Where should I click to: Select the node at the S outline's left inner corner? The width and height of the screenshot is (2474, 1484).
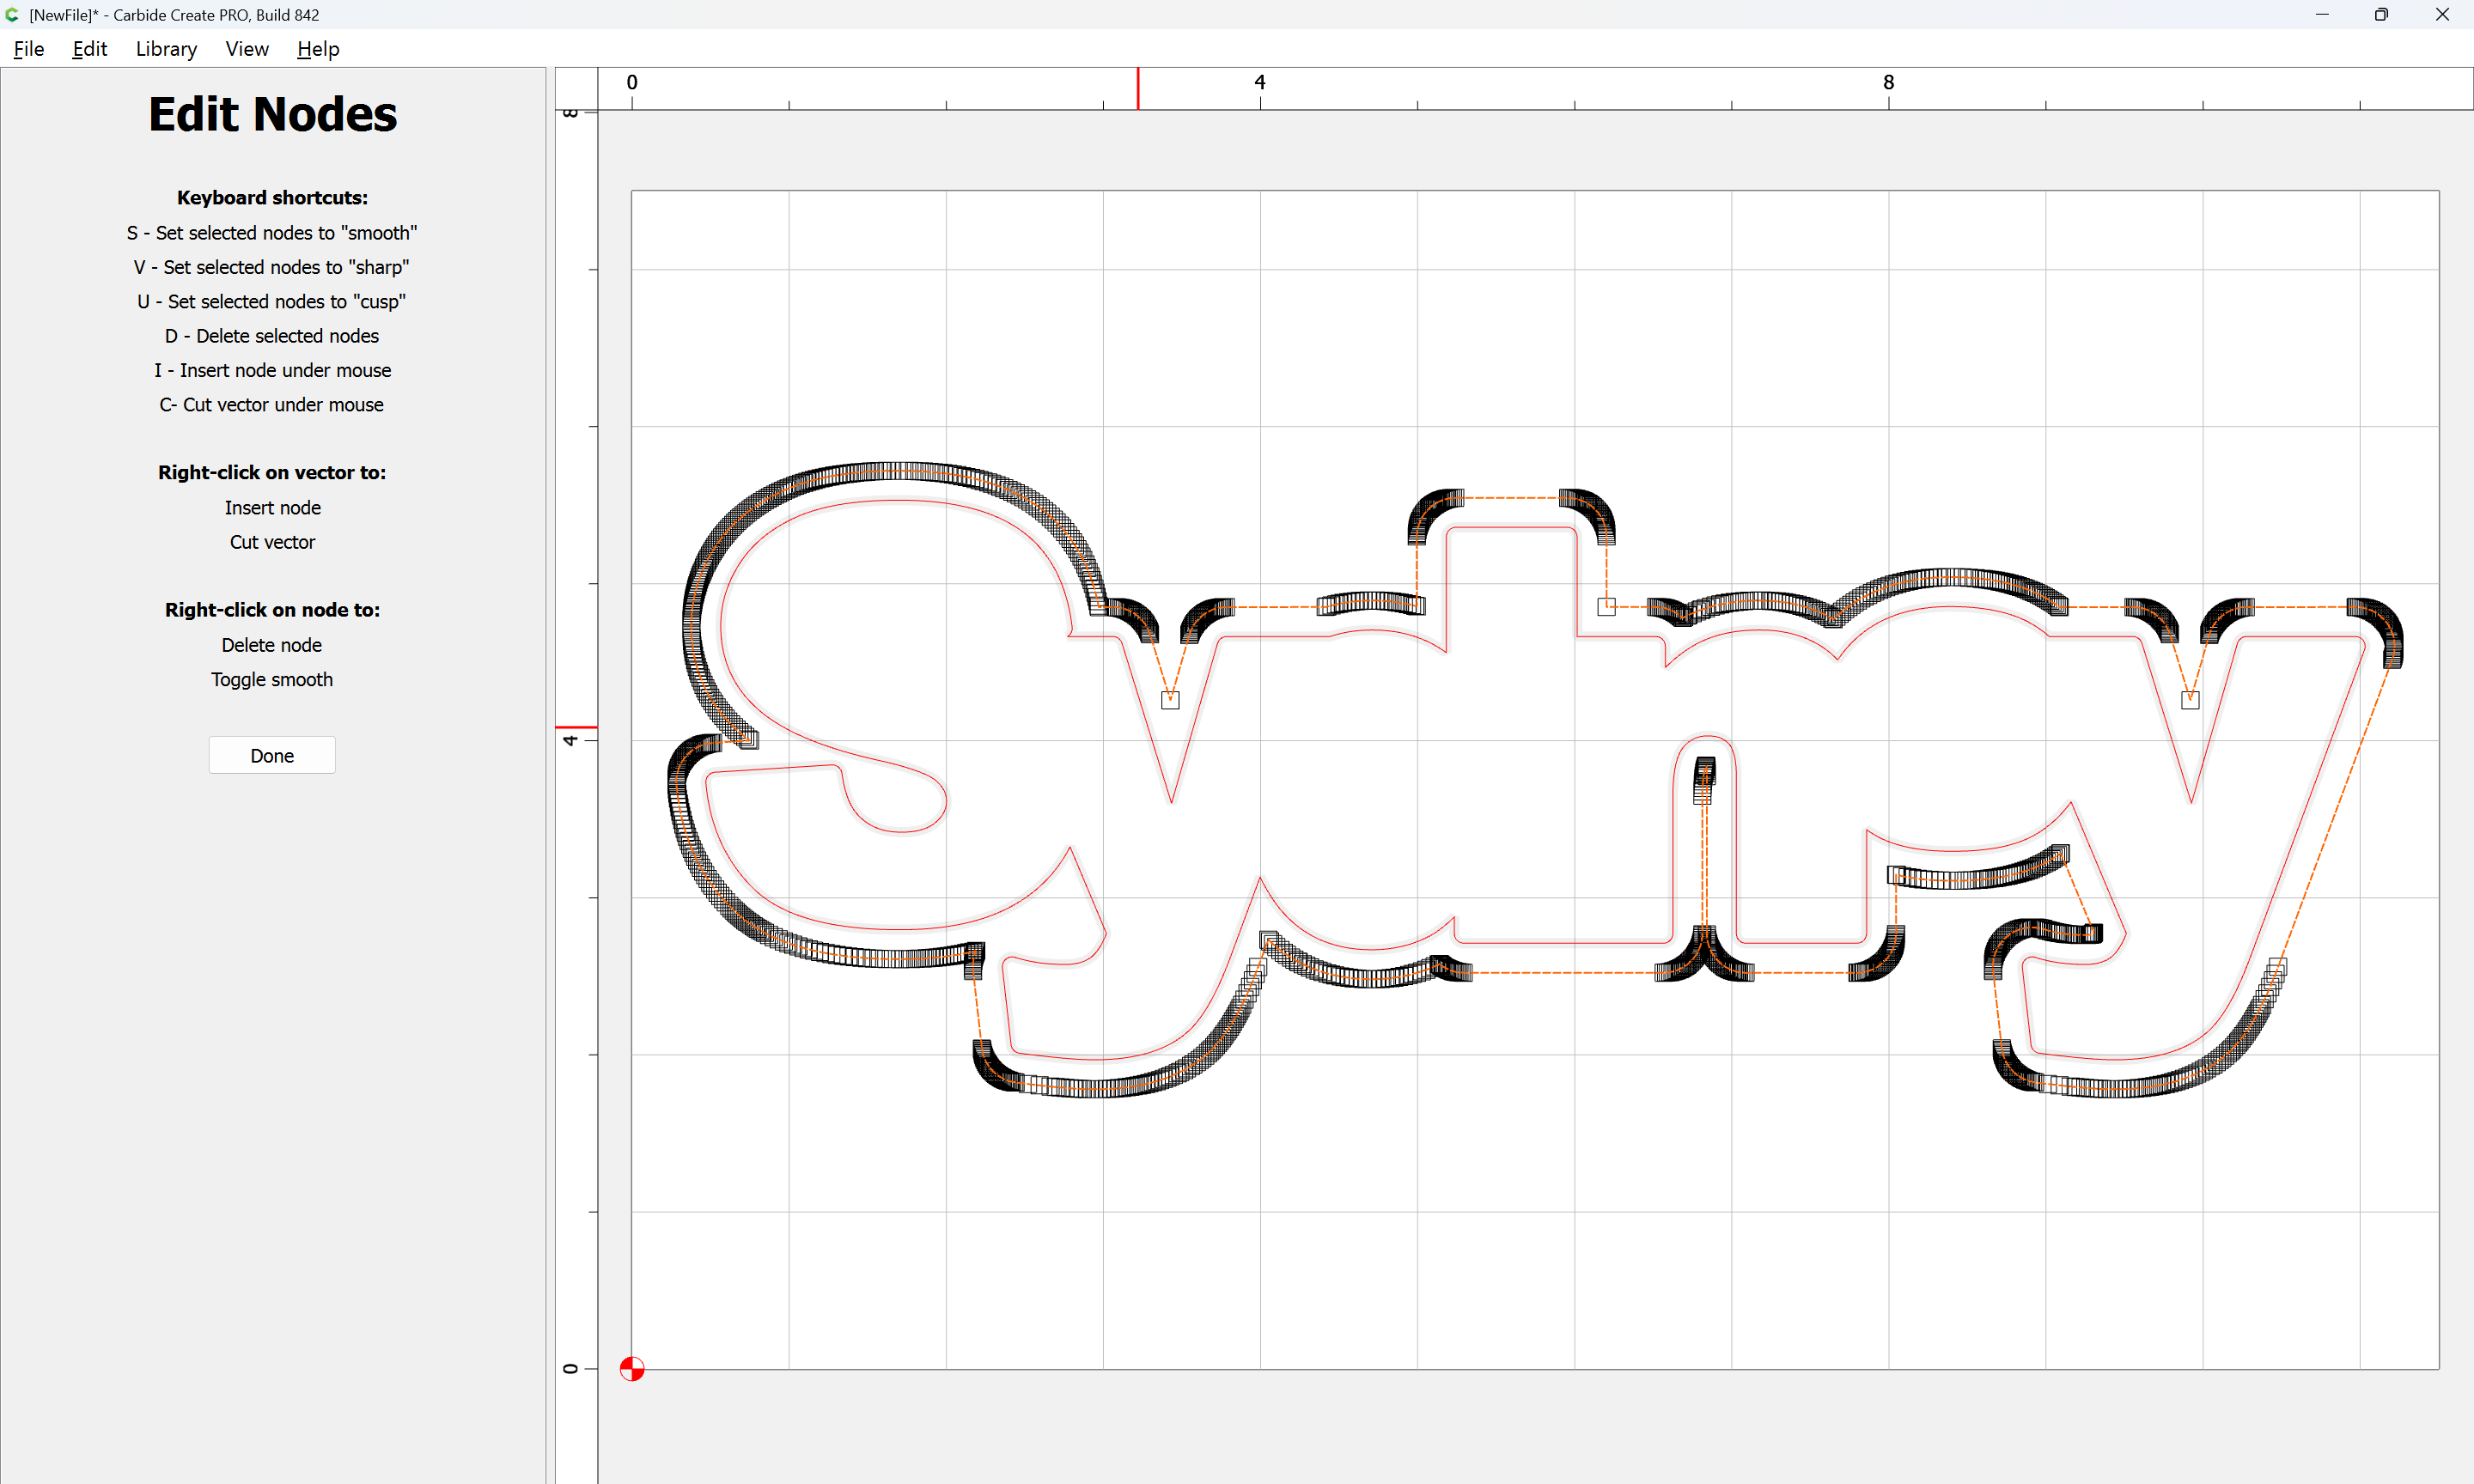coord(749,740)
